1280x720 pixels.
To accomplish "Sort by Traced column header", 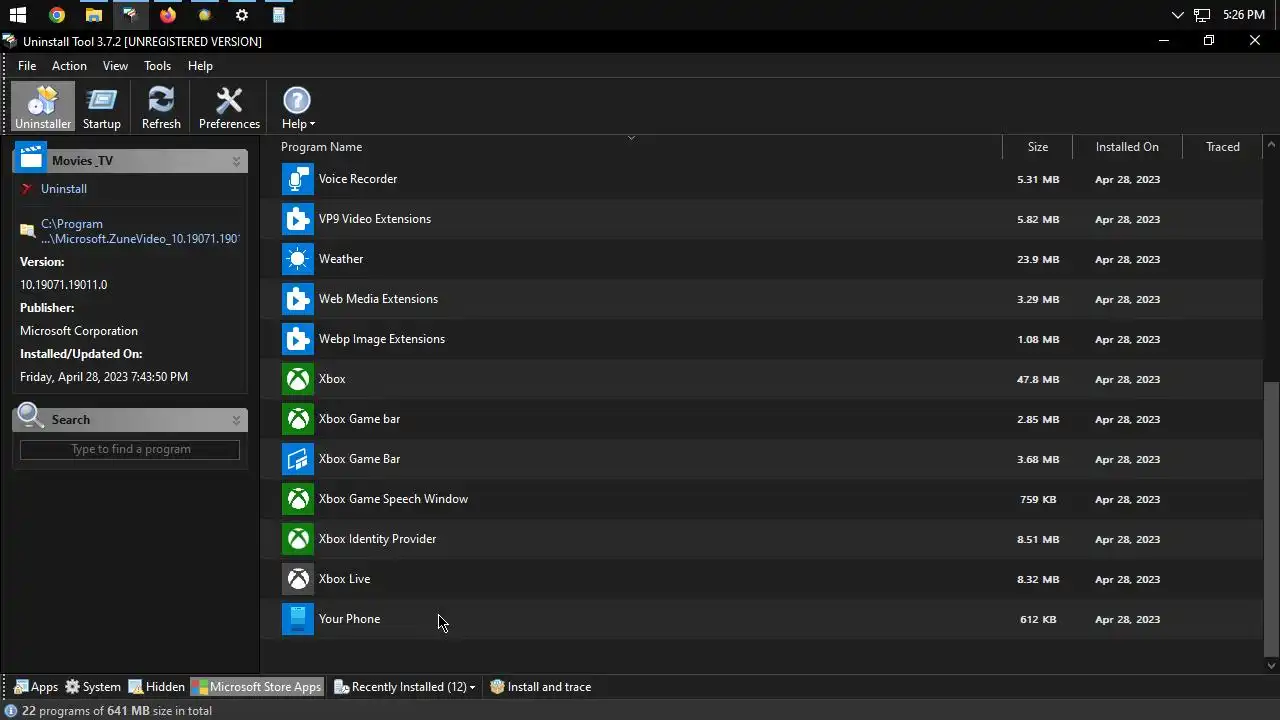I will tap(1222, 147).
